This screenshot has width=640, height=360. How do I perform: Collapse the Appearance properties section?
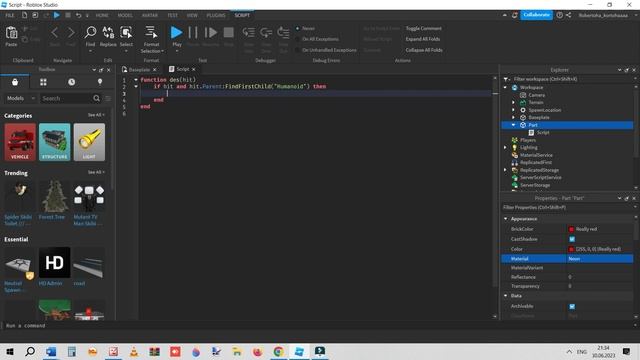(506, 219)
